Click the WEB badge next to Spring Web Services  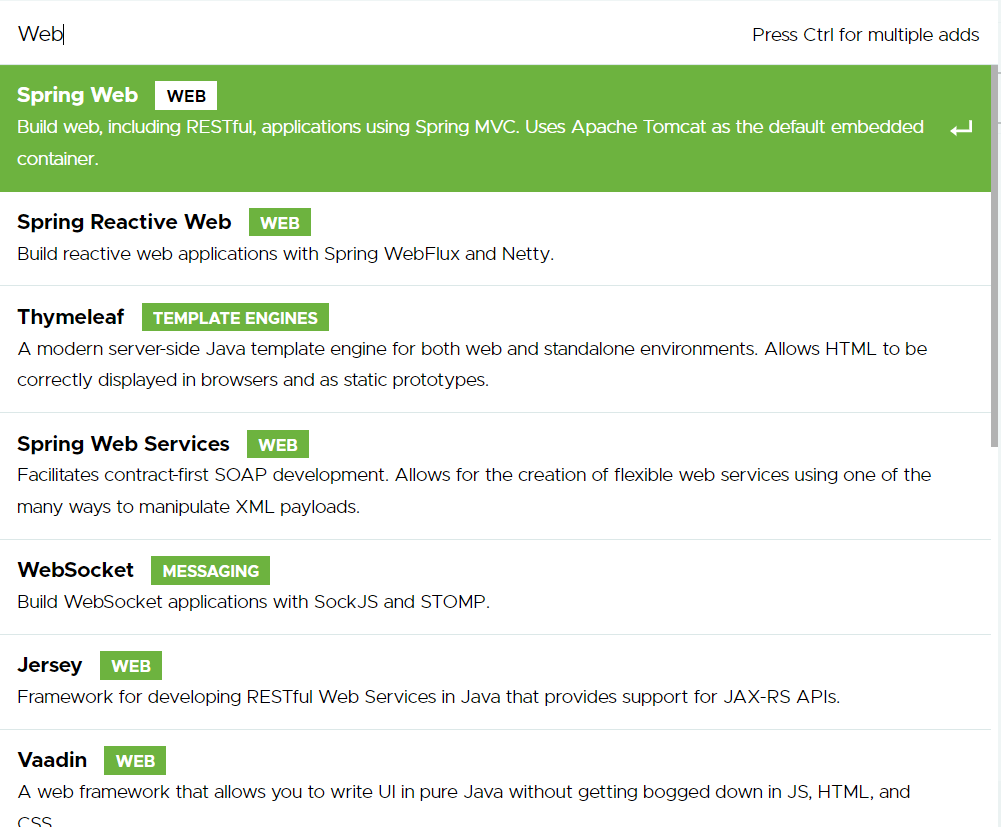point(277,444)
